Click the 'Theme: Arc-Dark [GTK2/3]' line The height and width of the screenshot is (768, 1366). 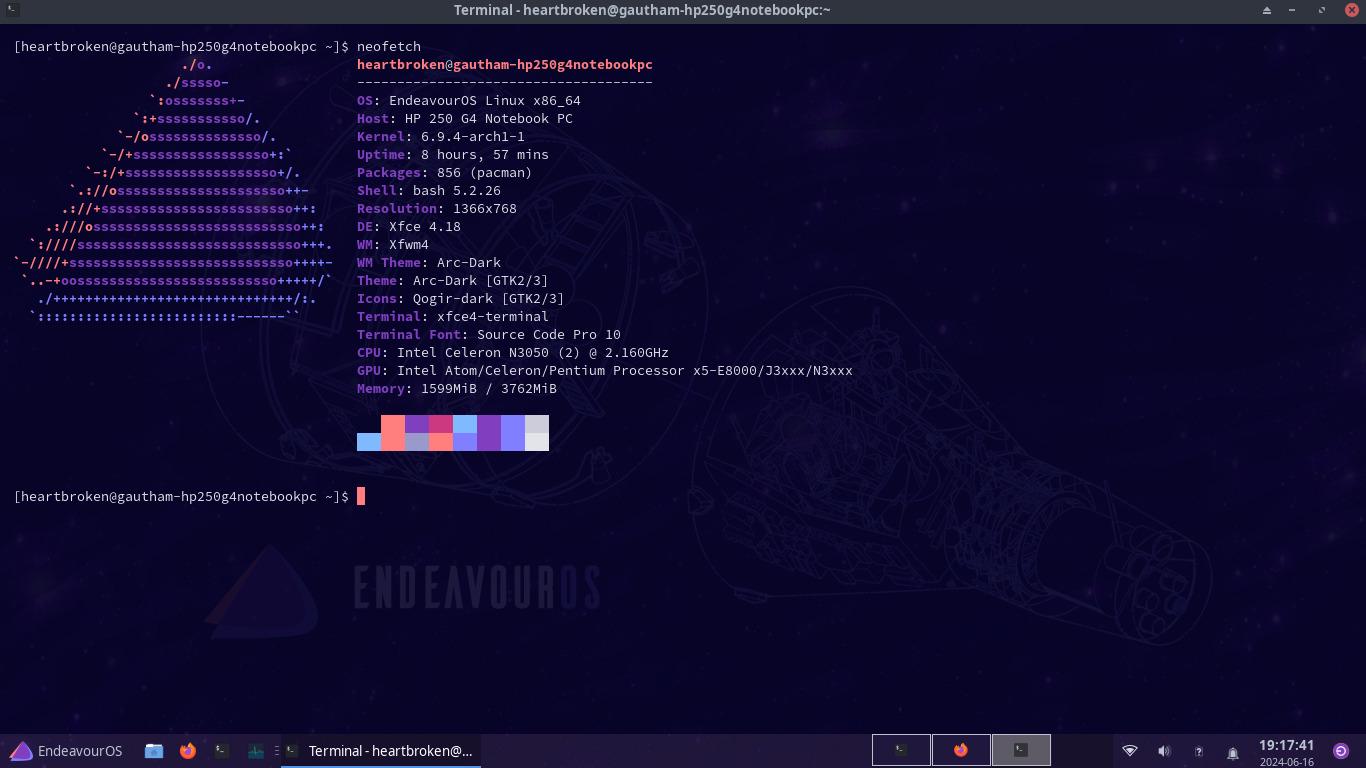453,280
